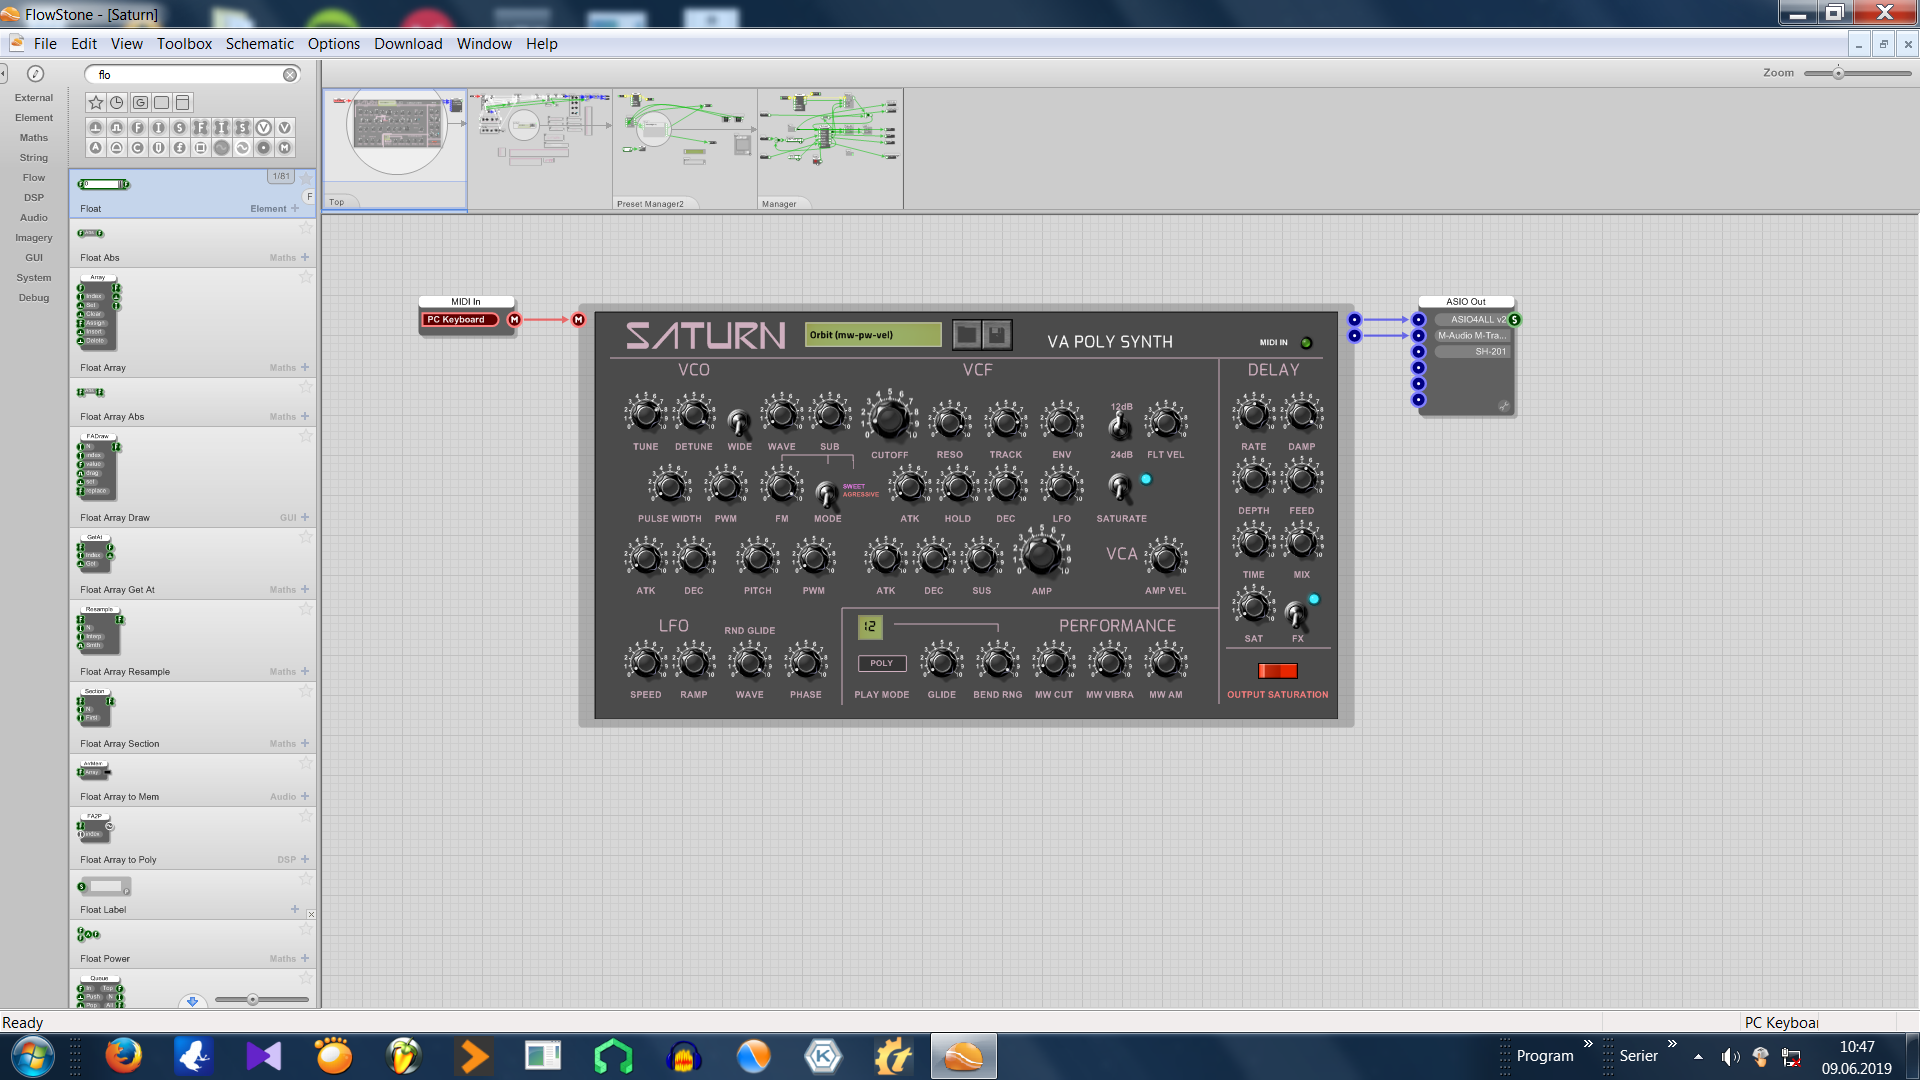
Task: Clear the toolbox search text
Action: point(289,75)
